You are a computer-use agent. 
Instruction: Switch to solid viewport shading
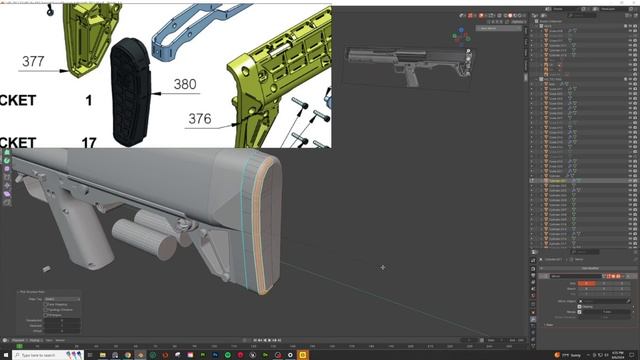pyautogui.click(x=510, y=16)
